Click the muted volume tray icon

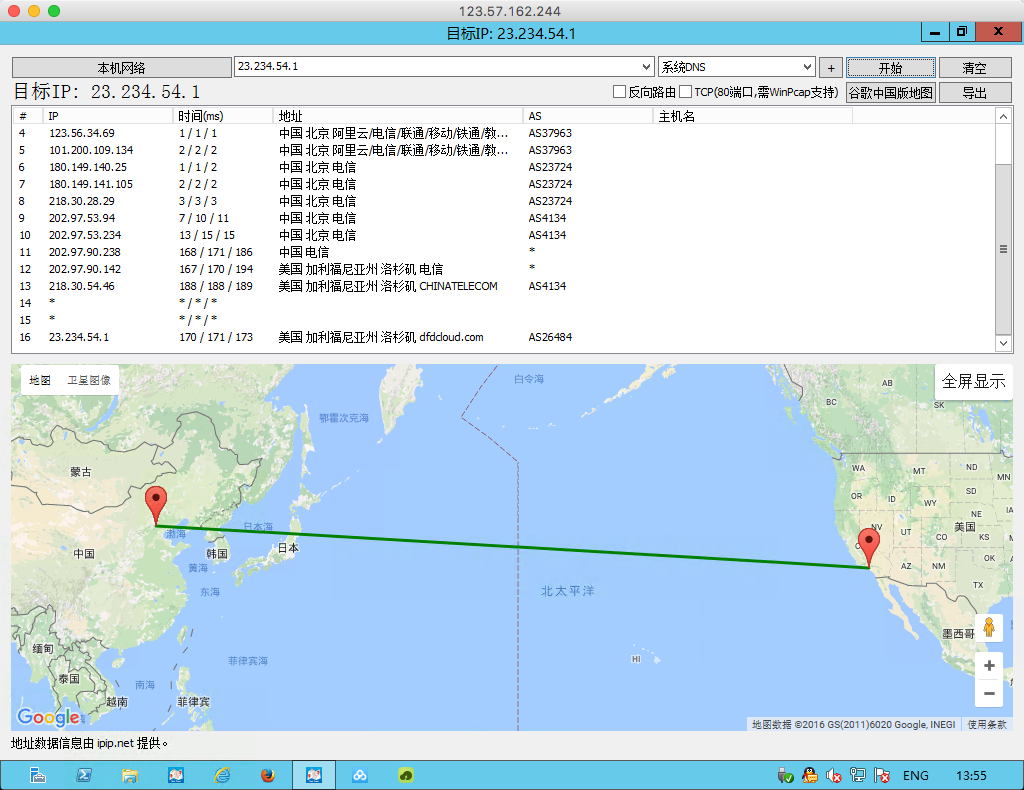click(x=834, y=775)
